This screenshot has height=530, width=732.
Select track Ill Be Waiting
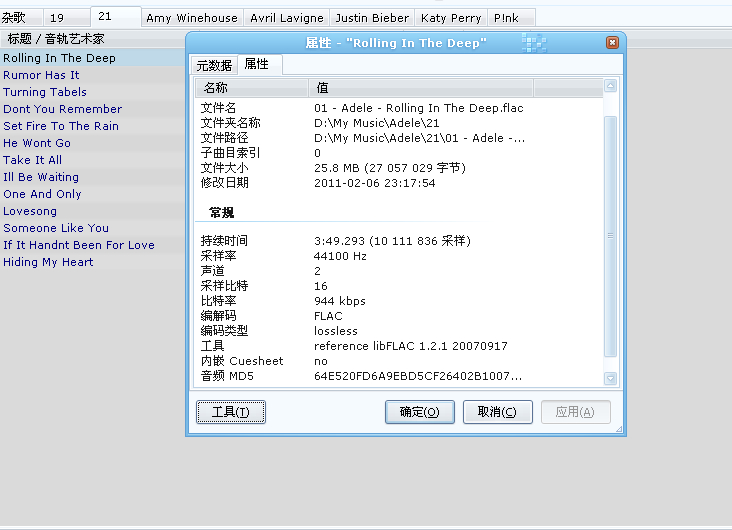(92, 177)
